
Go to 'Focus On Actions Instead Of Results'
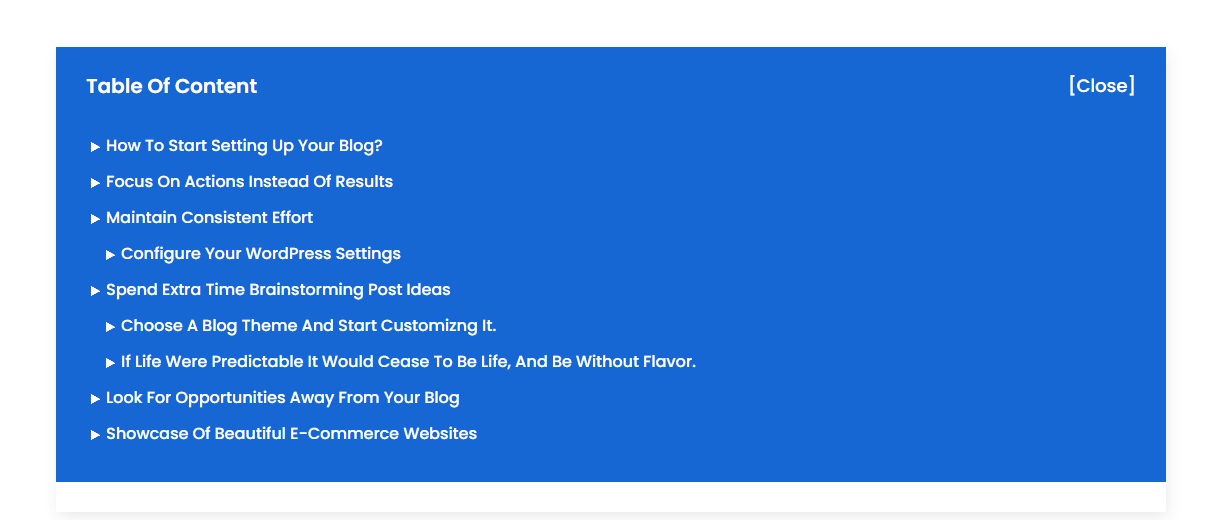249,182
